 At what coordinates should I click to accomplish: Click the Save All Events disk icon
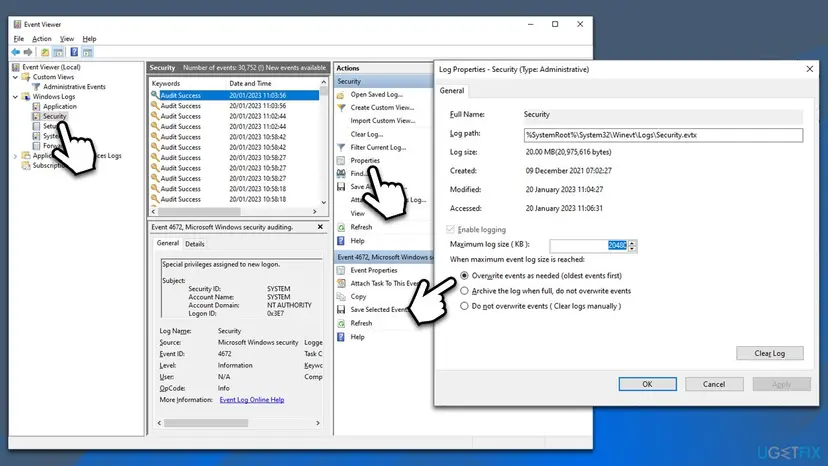pos(341,187)
